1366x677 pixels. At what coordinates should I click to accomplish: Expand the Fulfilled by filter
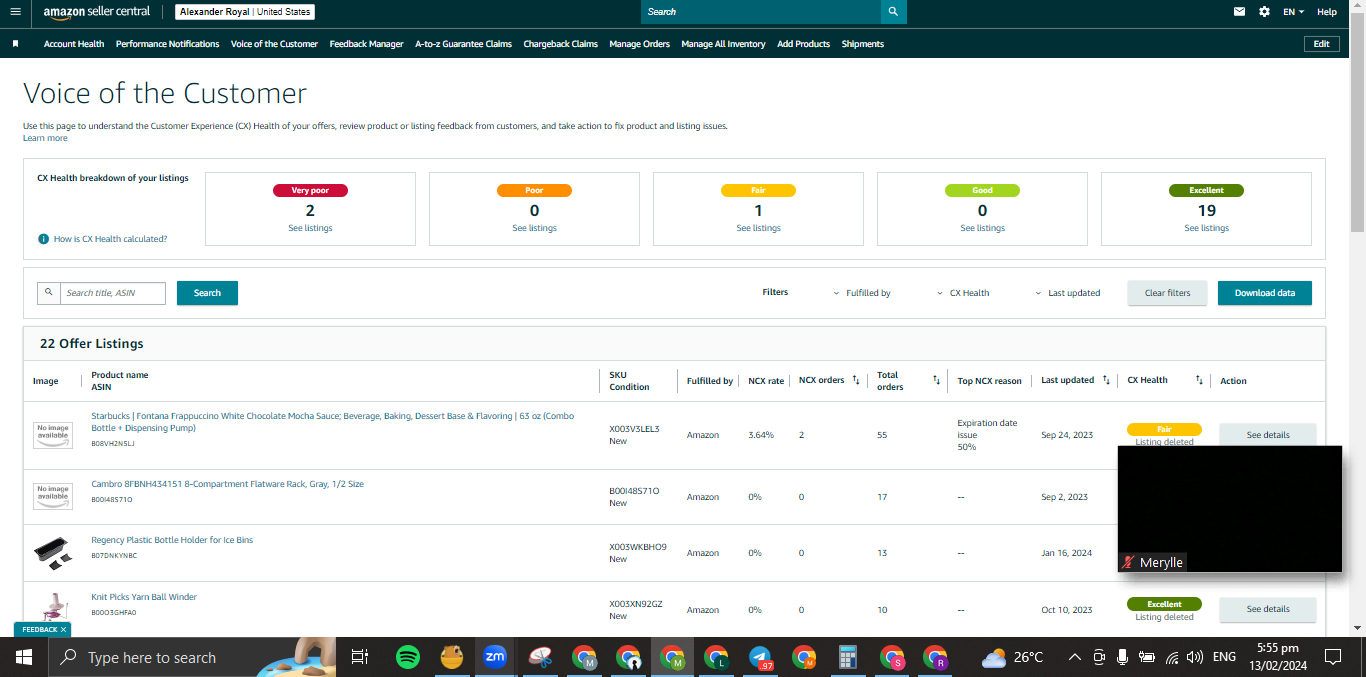(862, 293)
